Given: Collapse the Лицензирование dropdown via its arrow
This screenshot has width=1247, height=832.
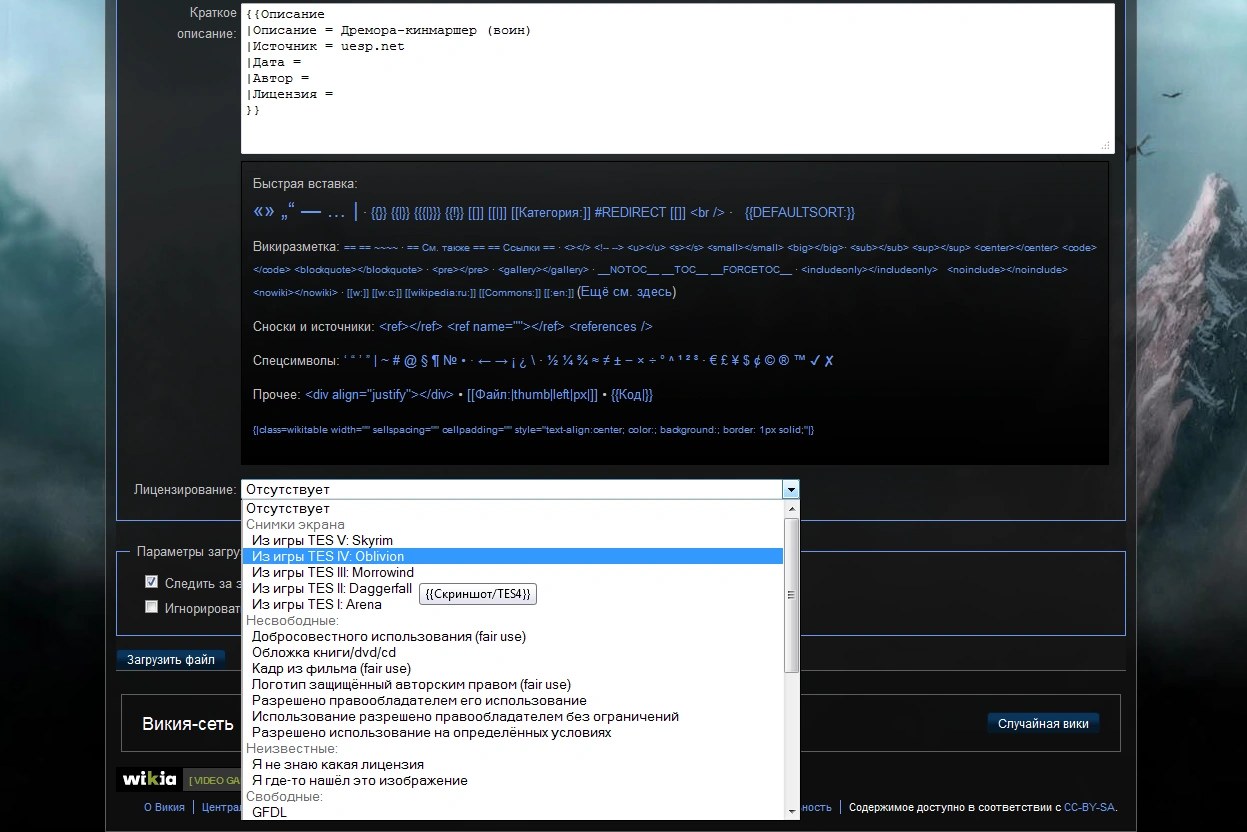Looking at the screenshot, I should click(x=791, y=490).
